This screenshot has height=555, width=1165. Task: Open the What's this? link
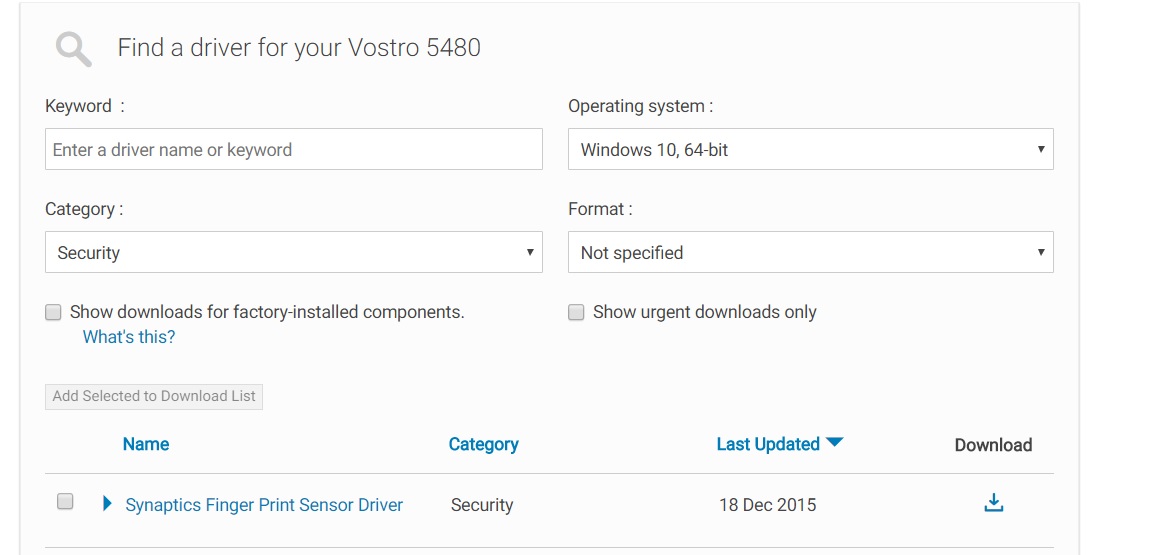coord(129,337)
